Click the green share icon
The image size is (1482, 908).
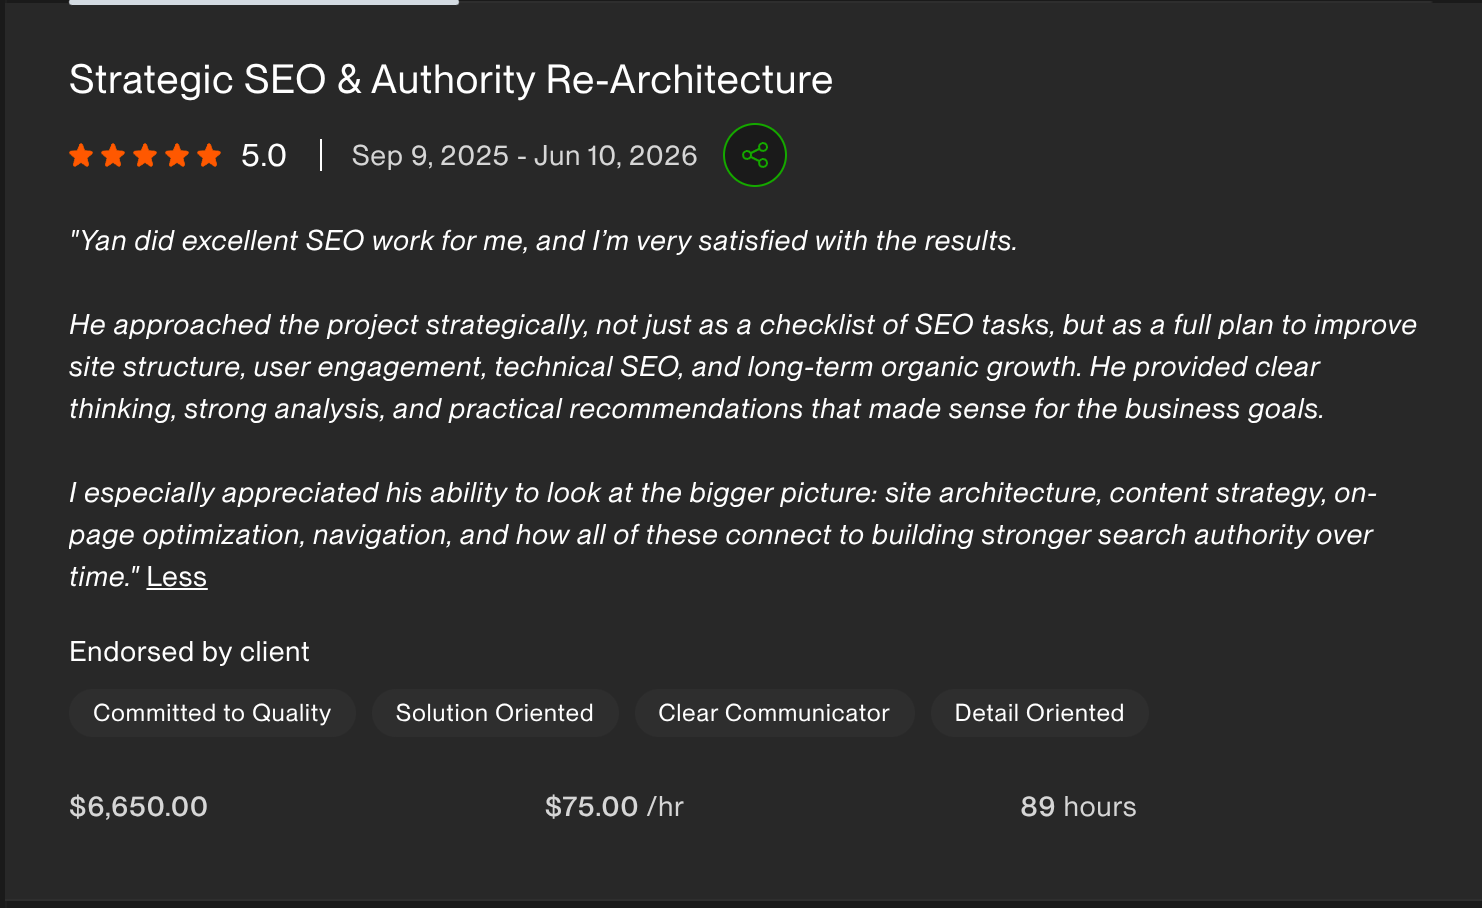point(755,155)
